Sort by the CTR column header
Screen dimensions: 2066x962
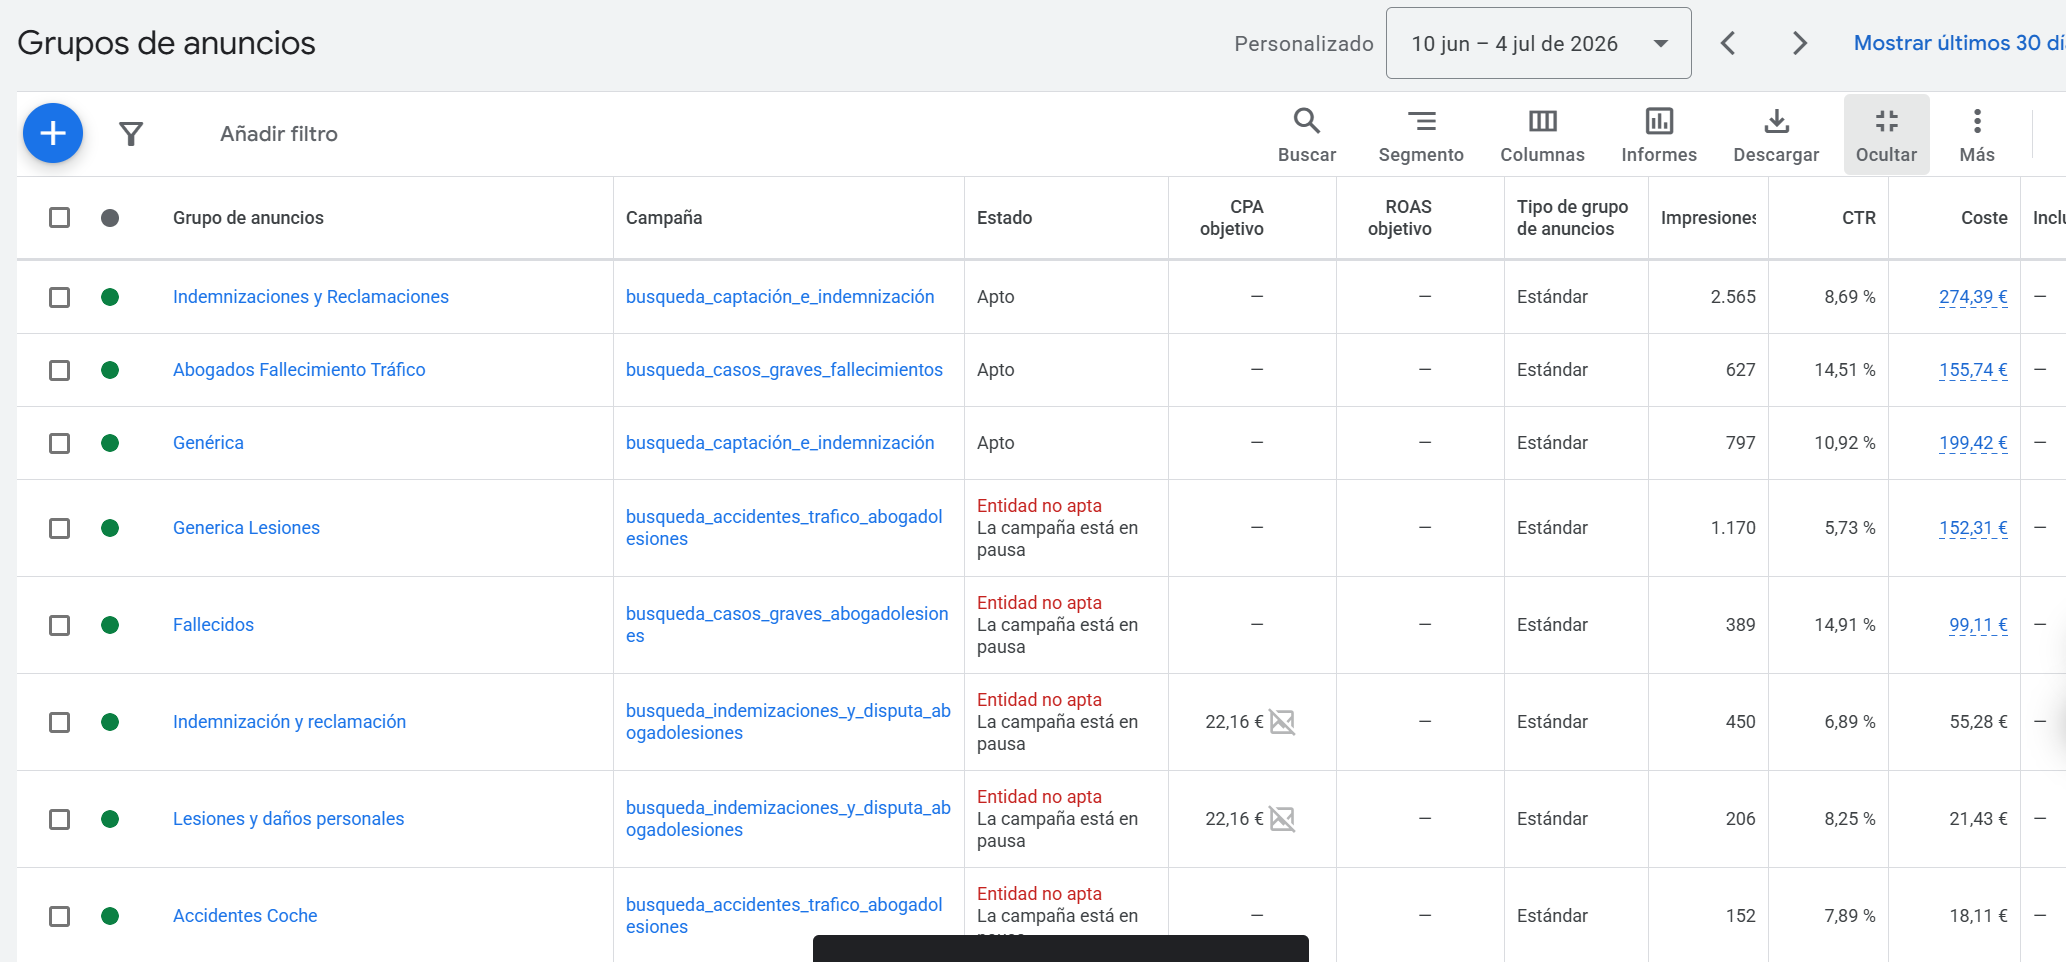[1858, 218]
